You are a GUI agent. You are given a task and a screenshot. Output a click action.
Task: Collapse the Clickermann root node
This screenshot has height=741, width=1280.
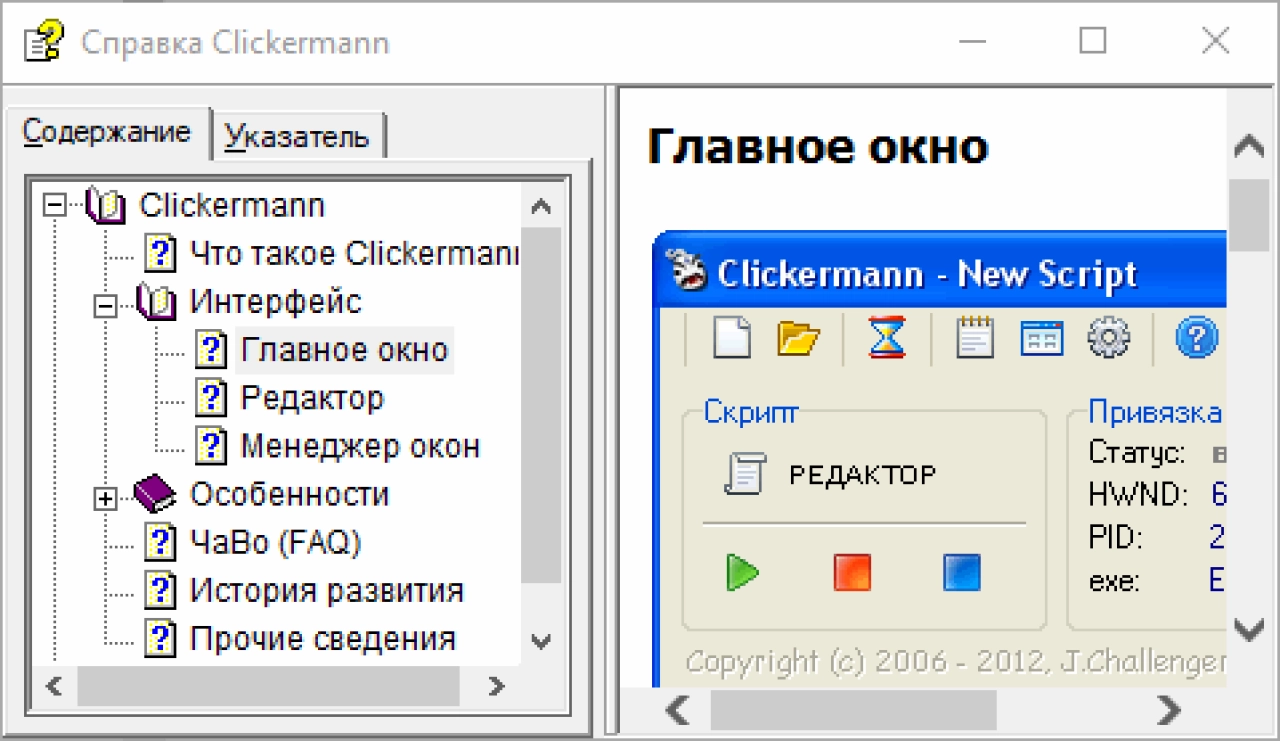point(56,206)
